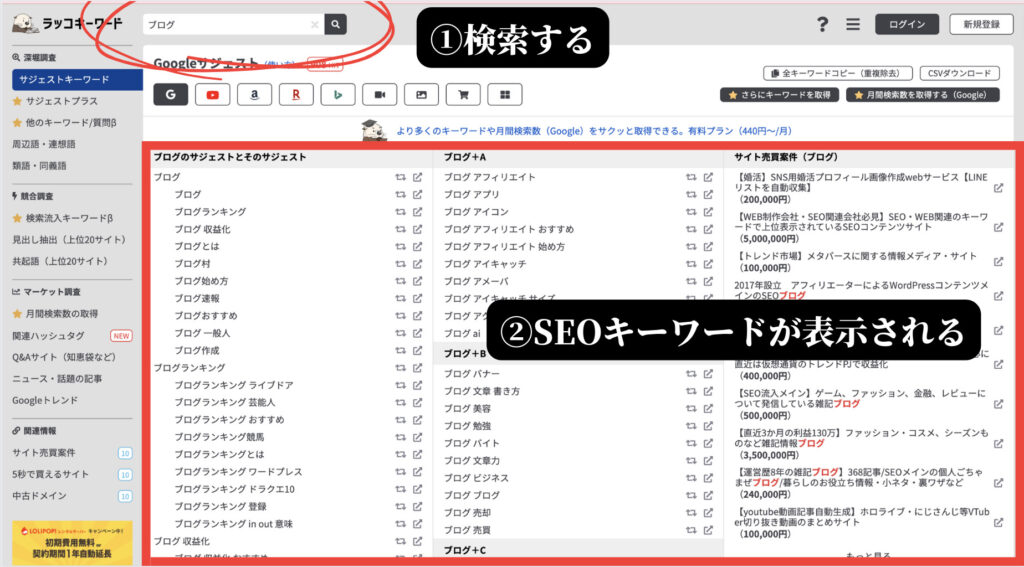This screenshot has width=1024, height=567.
Task: Click the keyword ブログ アイコン
Action: pyautogui.click(x=476, y=212)
